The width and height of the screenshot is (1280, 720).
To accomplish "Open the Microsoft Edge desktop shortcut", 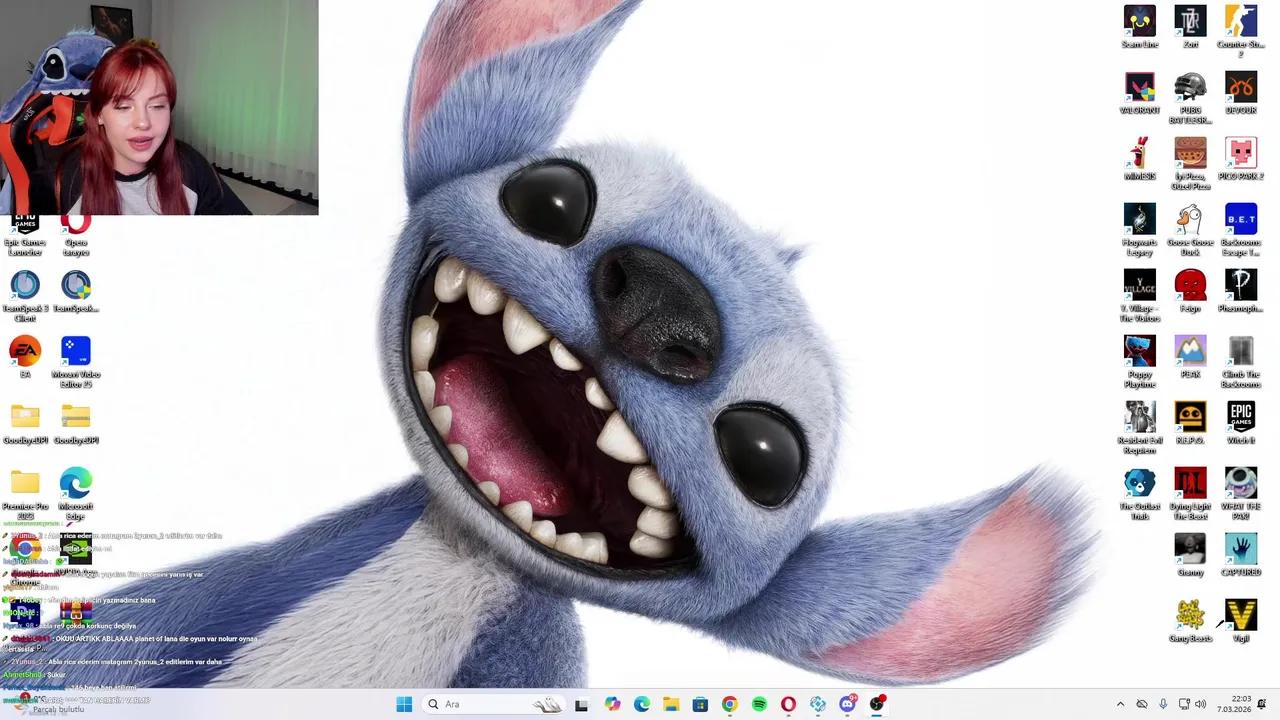I will (76, 493).
